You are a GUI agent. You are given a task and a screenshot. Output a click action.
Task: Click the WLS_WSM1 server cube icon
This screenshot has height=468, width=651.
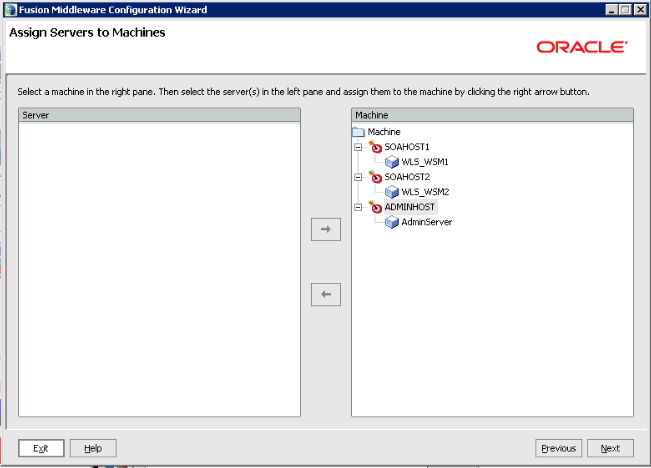tap(392, 162)
